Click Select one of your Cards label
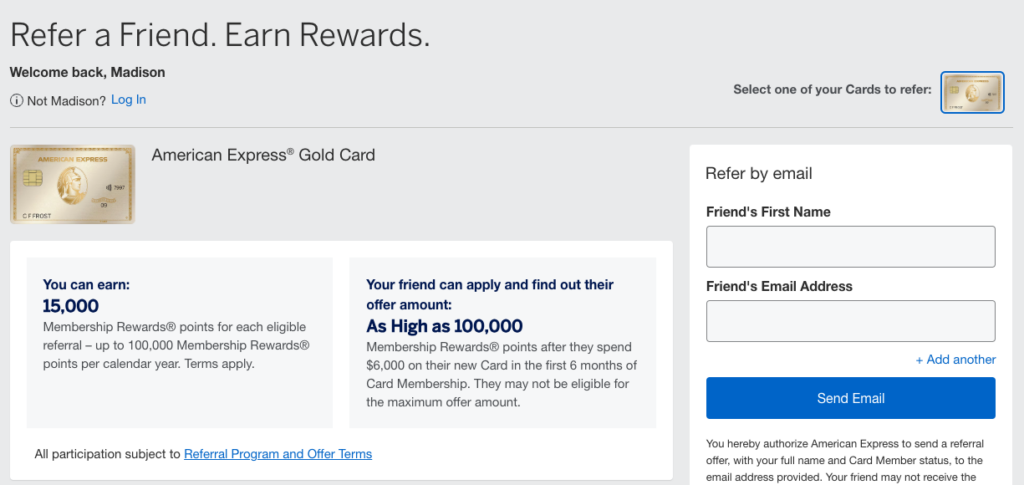The height and width of the screenshot is (485, 1024). tap(832, 89)
